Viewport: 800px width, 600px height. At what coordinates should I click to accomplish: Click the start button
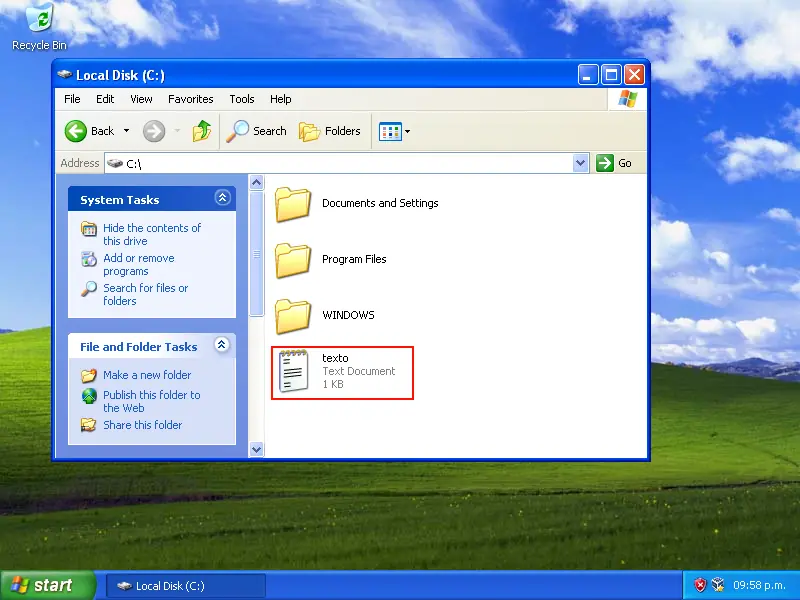(48, 585)
